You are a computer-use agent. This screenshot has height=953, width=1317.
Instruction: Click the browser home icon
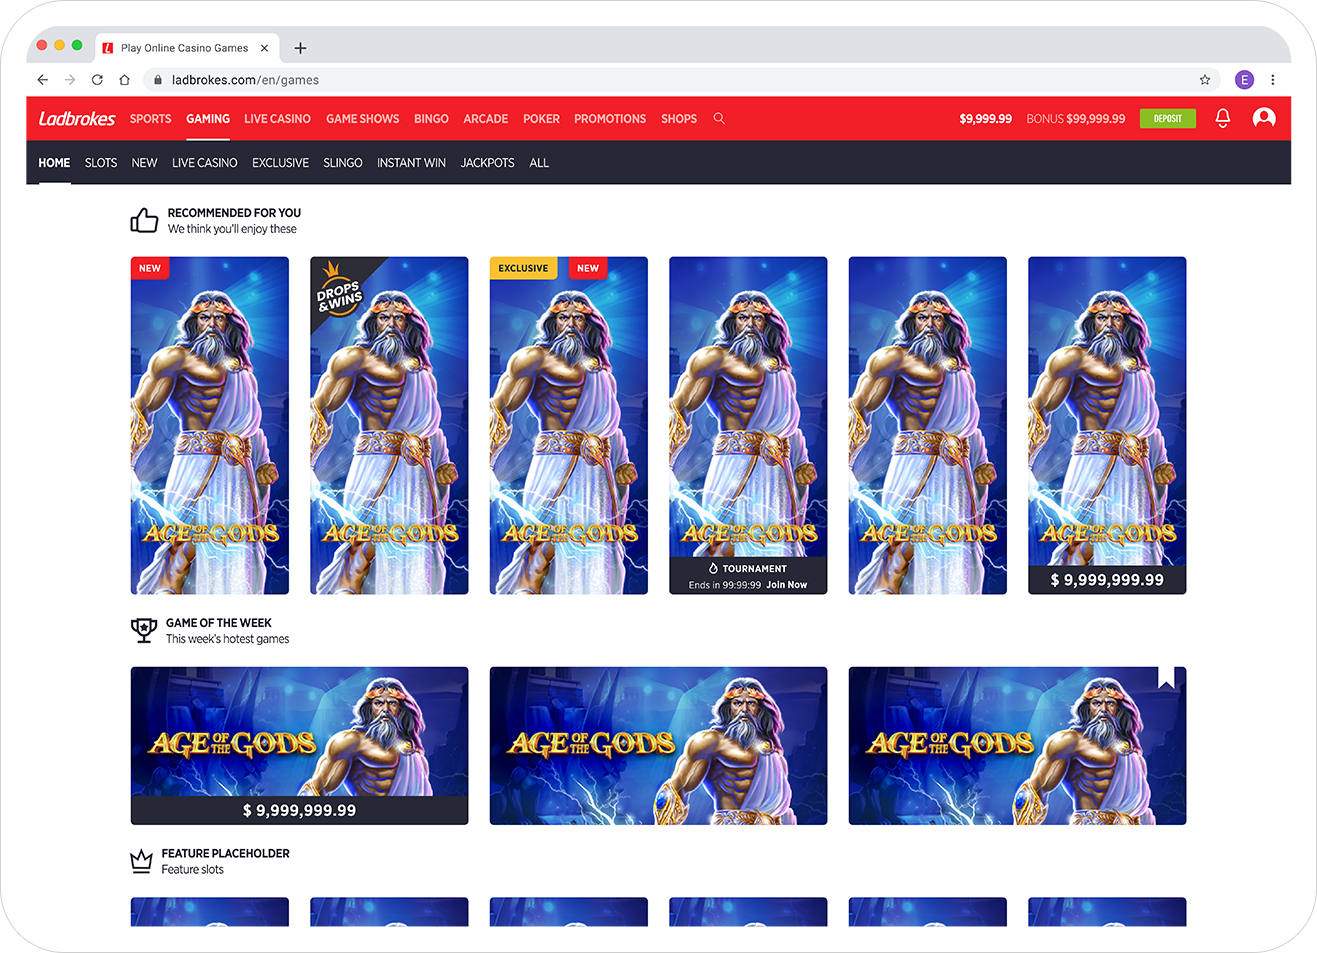(124, 80)
